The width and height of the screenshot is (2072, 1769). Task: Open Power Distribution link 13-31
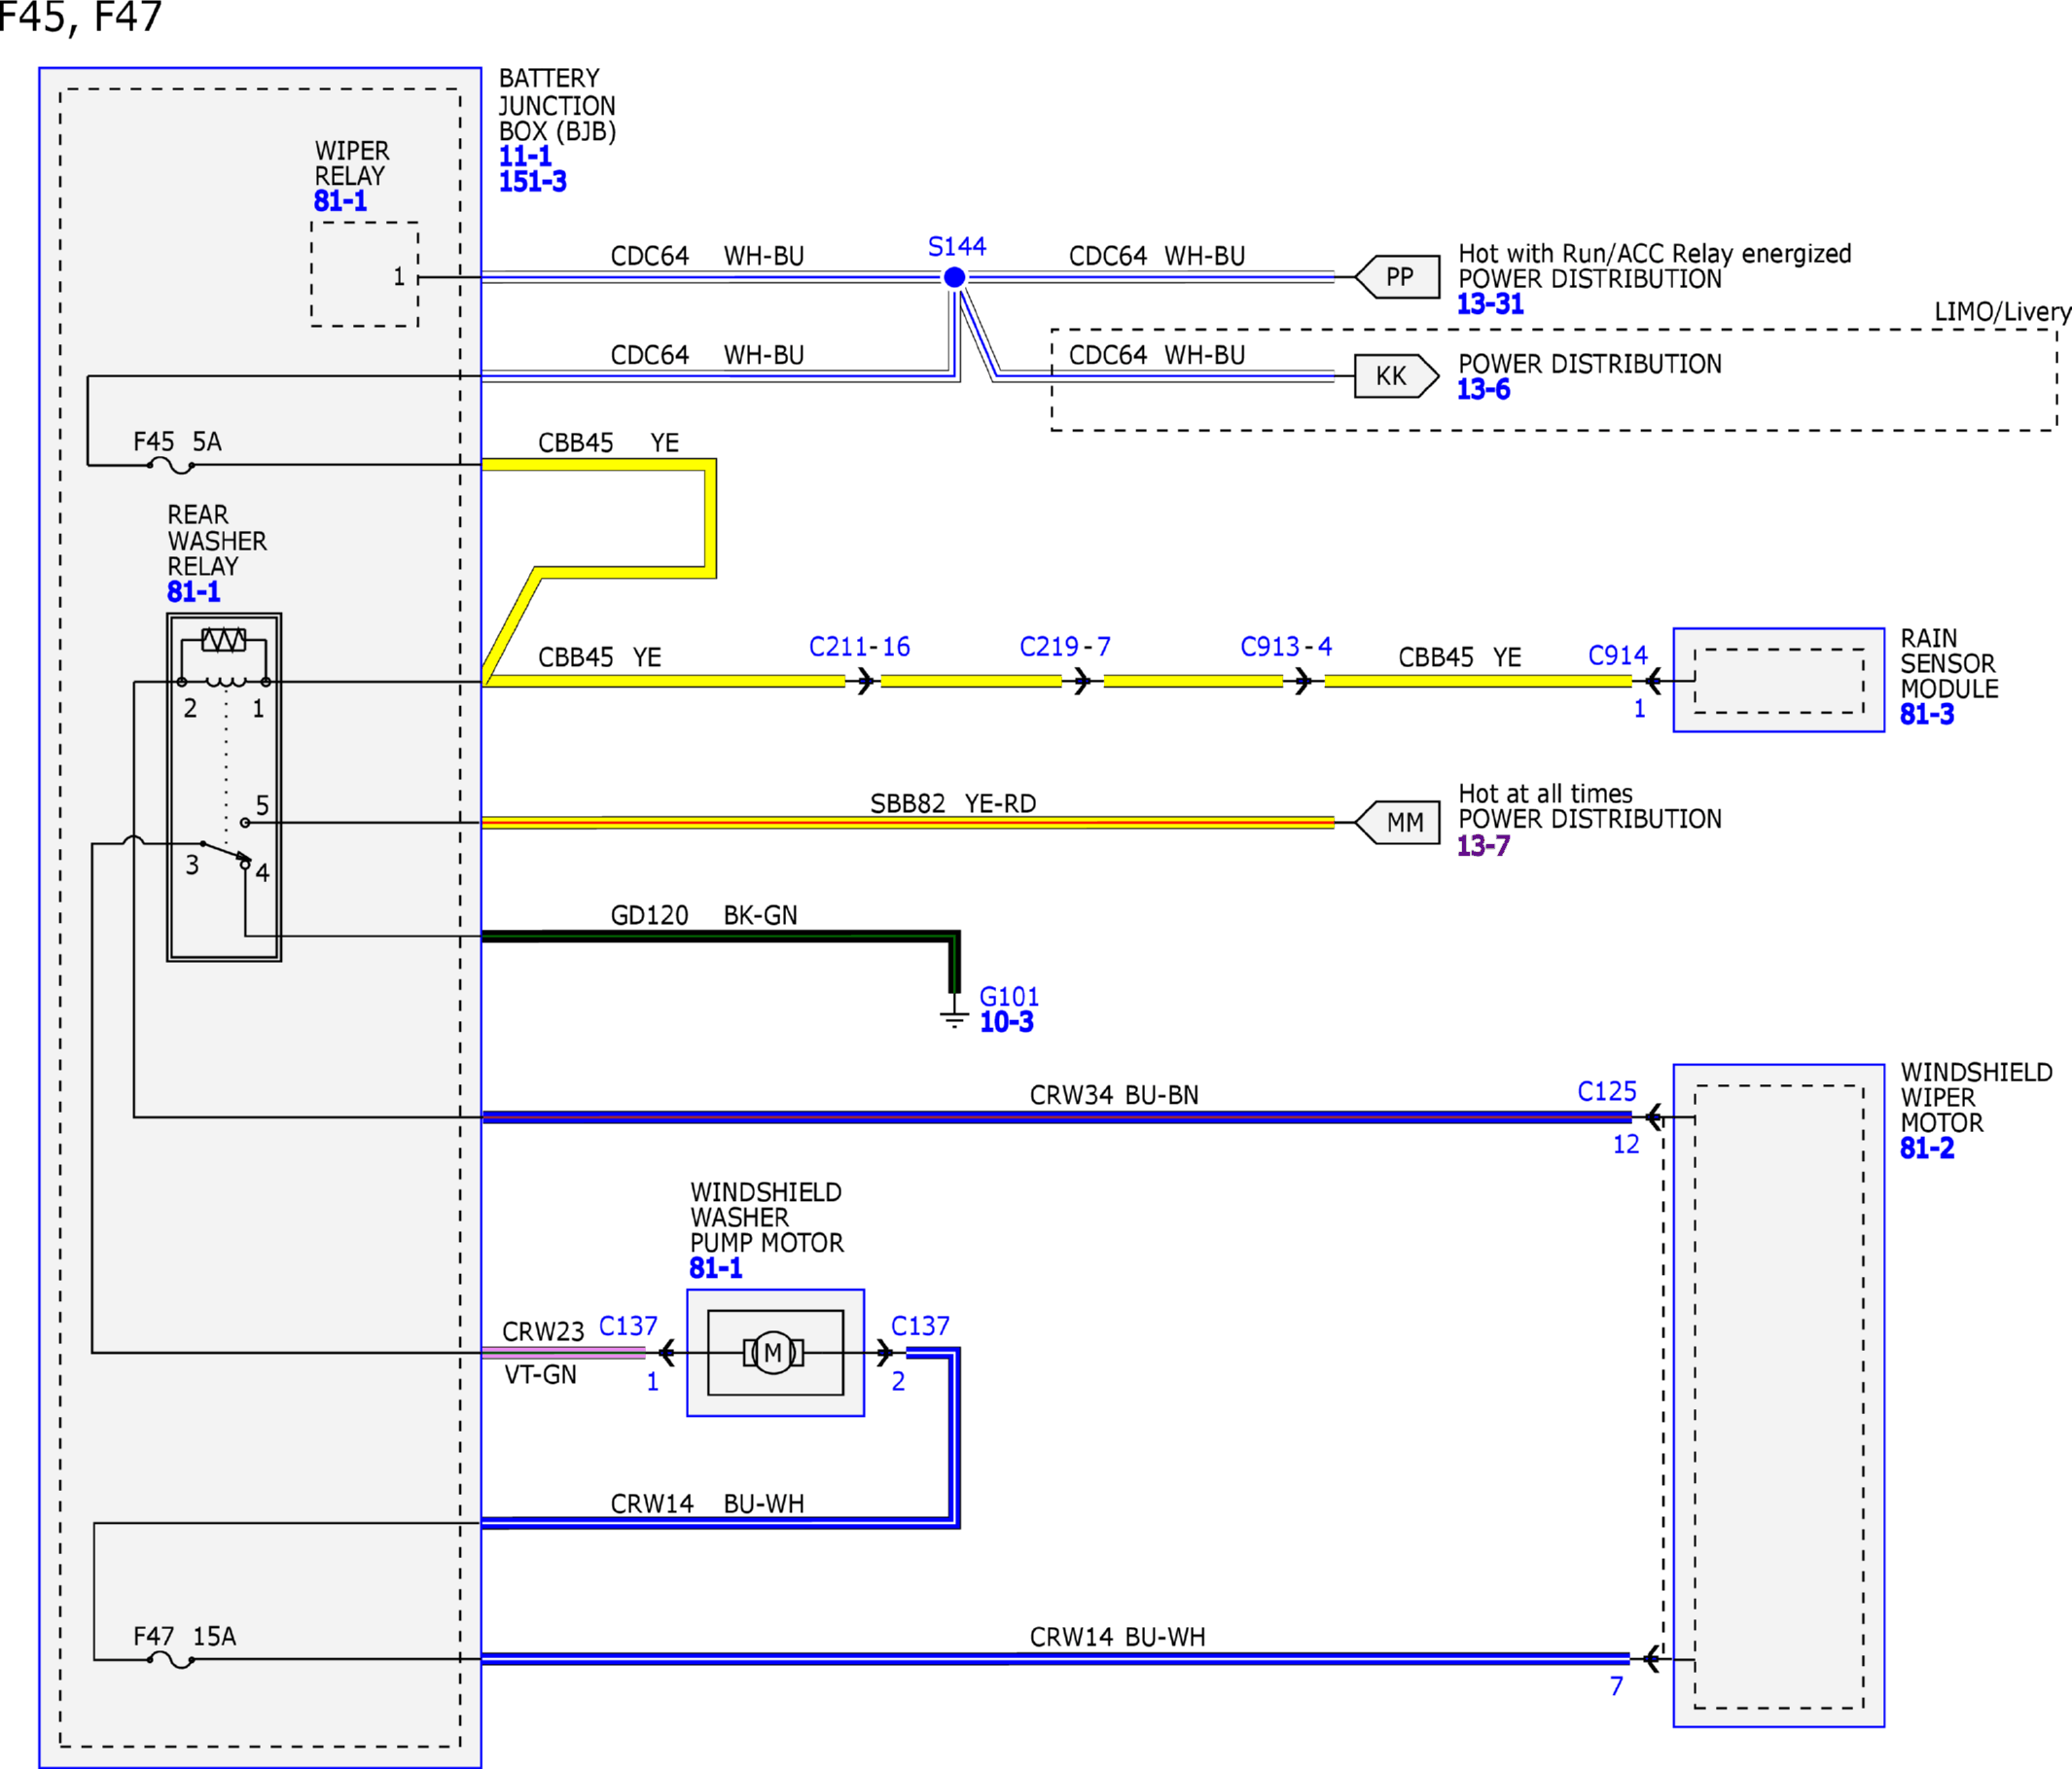coord(1490,304)
